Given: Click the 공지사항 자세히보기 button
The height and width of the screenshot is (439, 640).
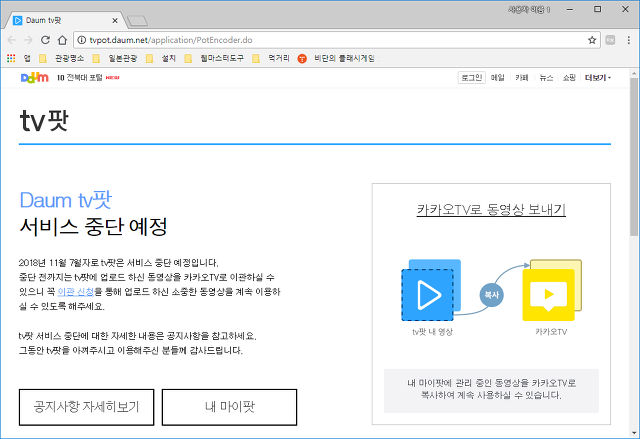Looking at the screenshot, I should pos(87,407).
